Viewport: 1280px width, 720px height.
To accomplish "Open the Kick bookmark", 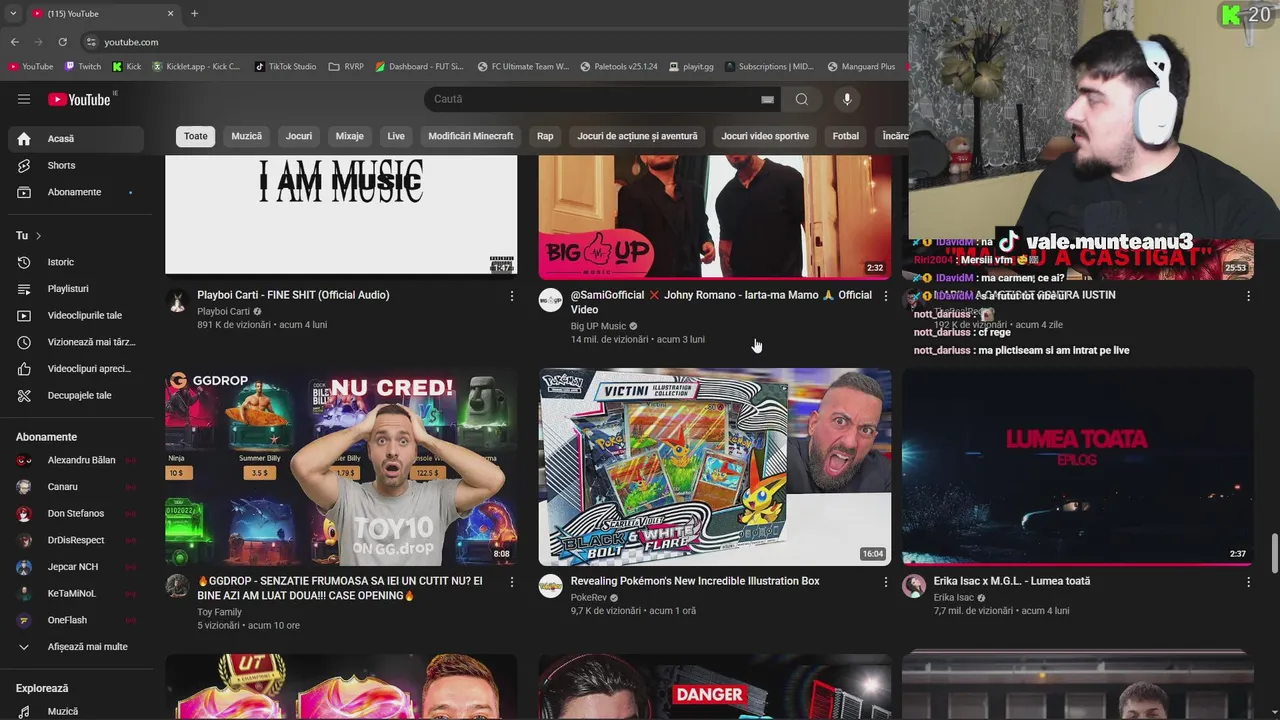I will tap(126, 67).
